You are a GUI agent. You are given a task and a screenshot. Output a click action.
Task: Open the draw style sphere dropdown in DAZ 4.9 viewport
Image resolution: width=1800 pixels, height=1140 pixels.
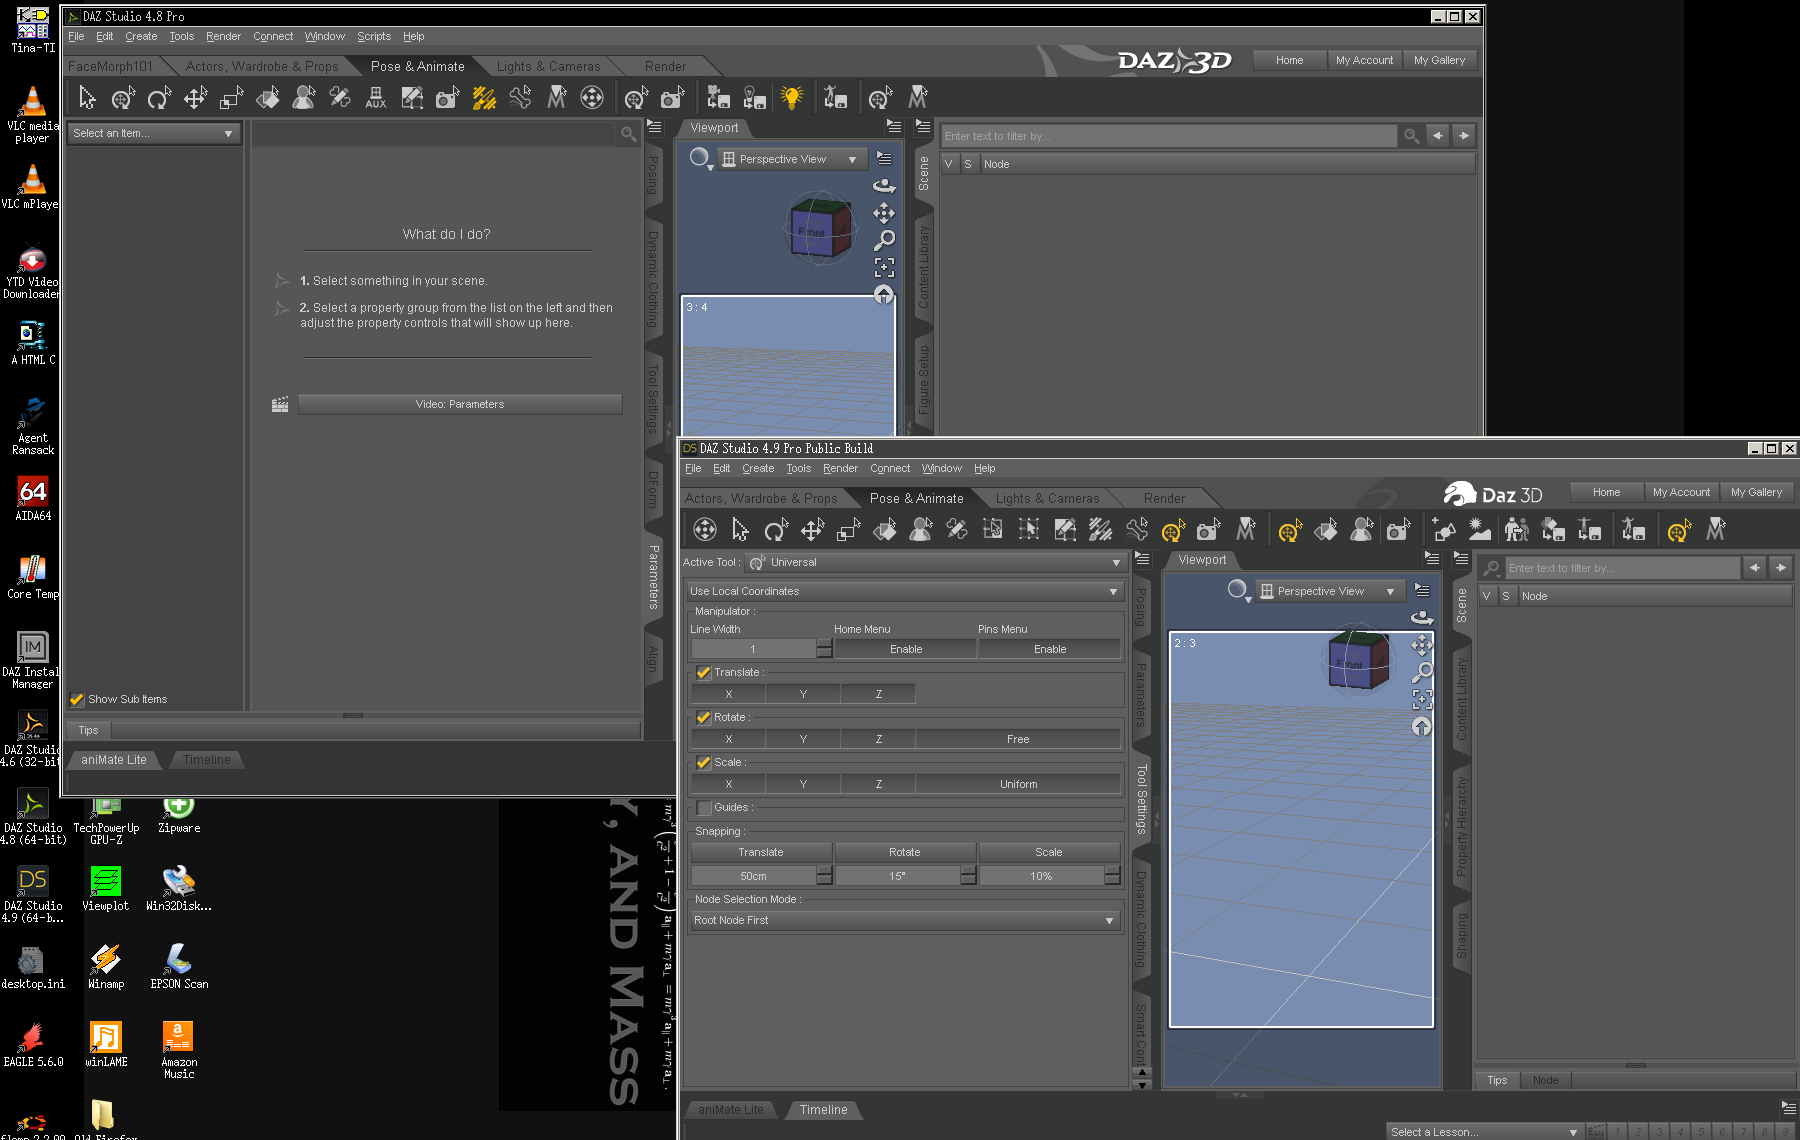1239,591
